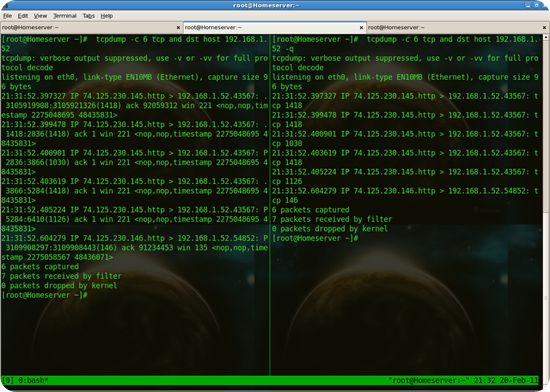
Task: Click the 21:32 20-Feb-11 clock in status bar
Action: pyautogui.click(x=506, y=380)
